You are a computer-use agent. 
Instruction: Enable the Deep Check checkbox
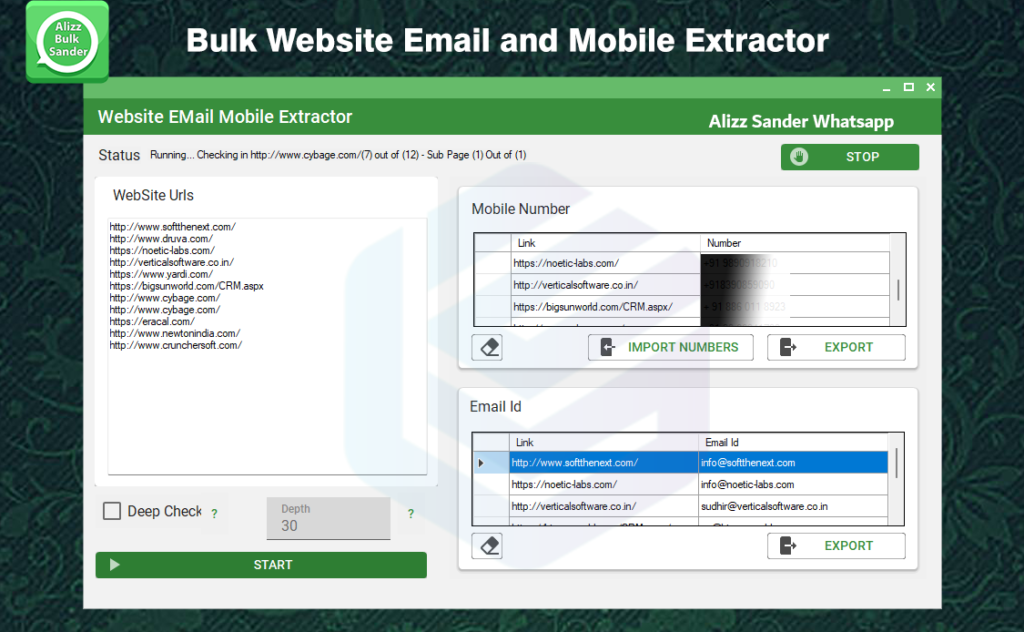point(113,511)
